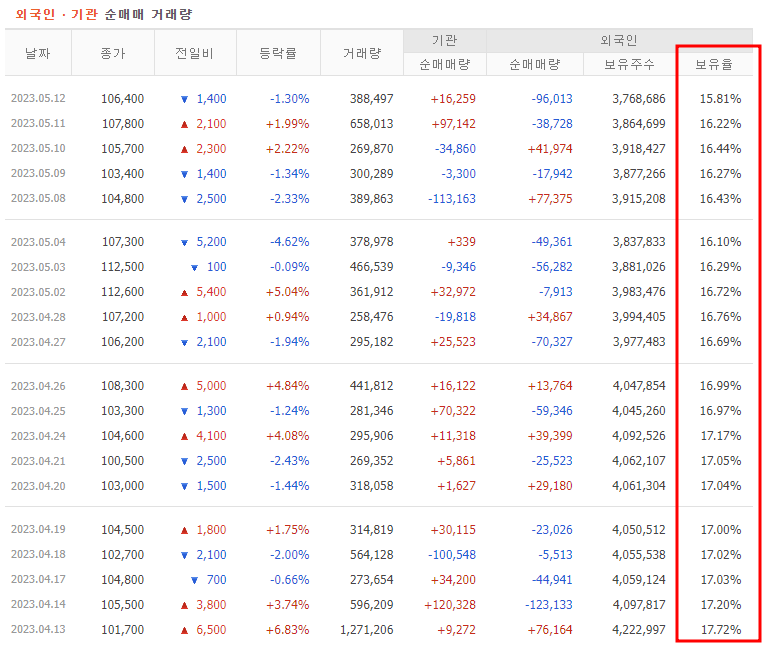Select the date 2023.05.09

38,173
